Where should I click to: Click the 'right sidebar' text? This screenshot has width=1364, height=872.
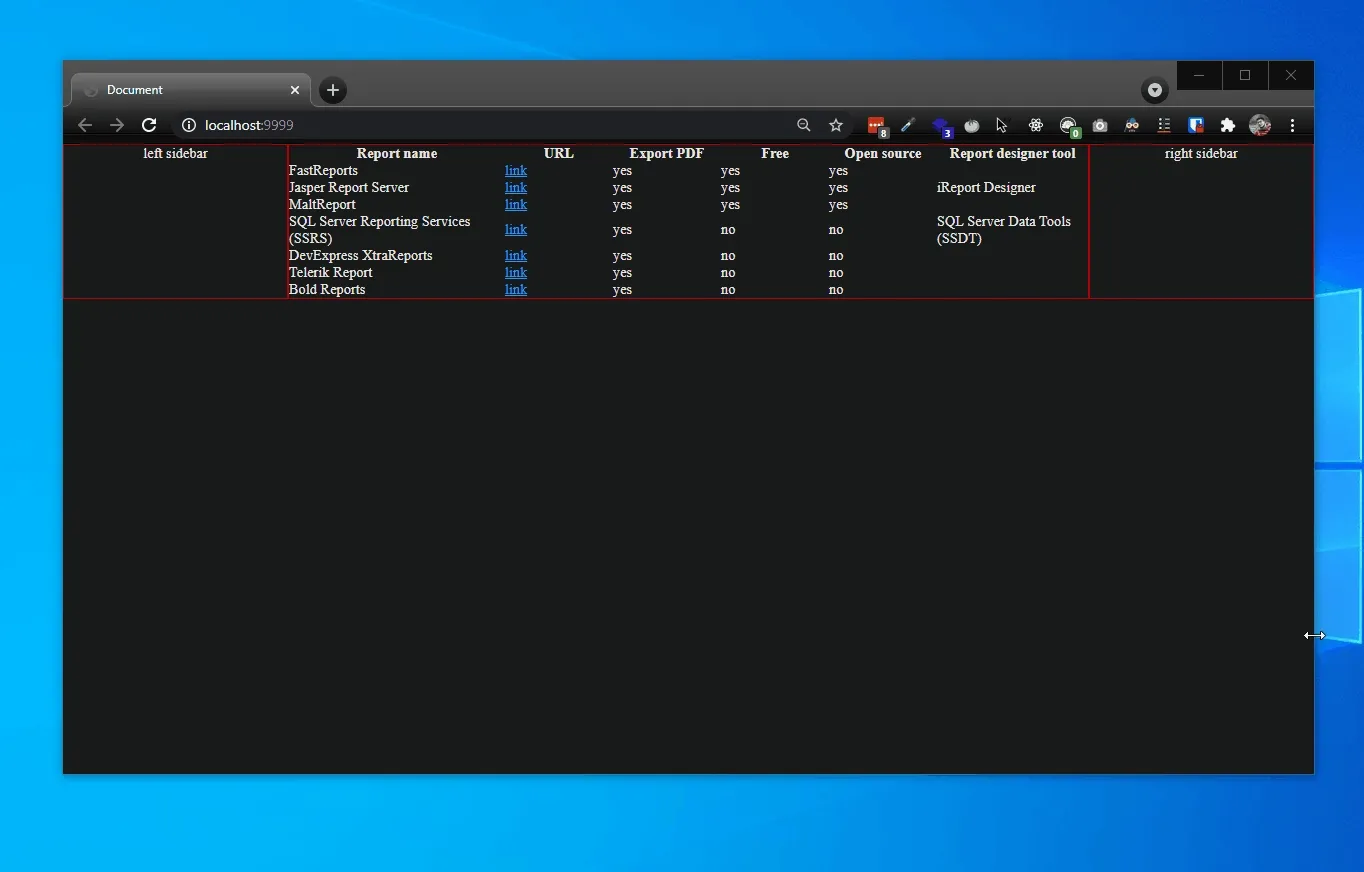pos(1201,154)
